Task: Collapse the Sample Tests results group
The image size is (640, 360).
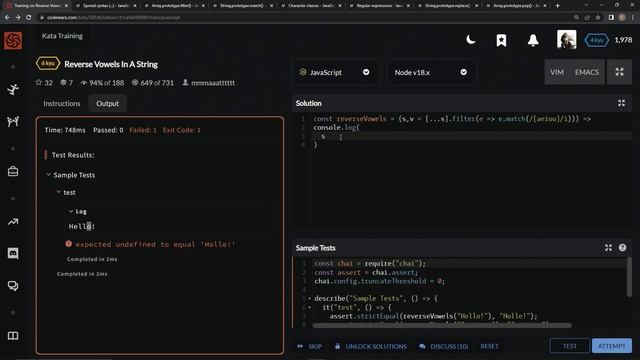Action: tap(49, 175)
